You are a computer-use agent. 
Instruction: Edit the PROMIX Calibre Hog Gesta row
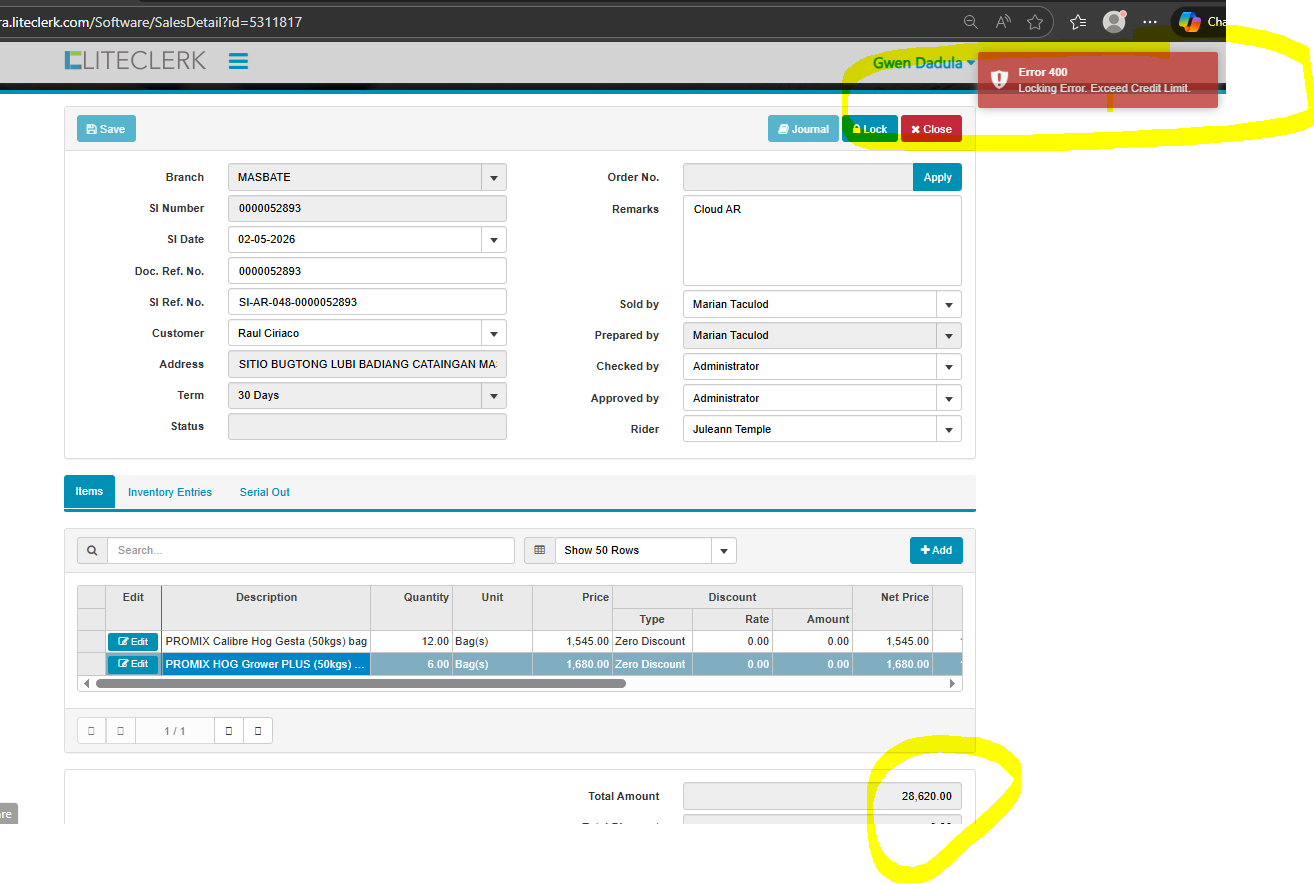133,642
